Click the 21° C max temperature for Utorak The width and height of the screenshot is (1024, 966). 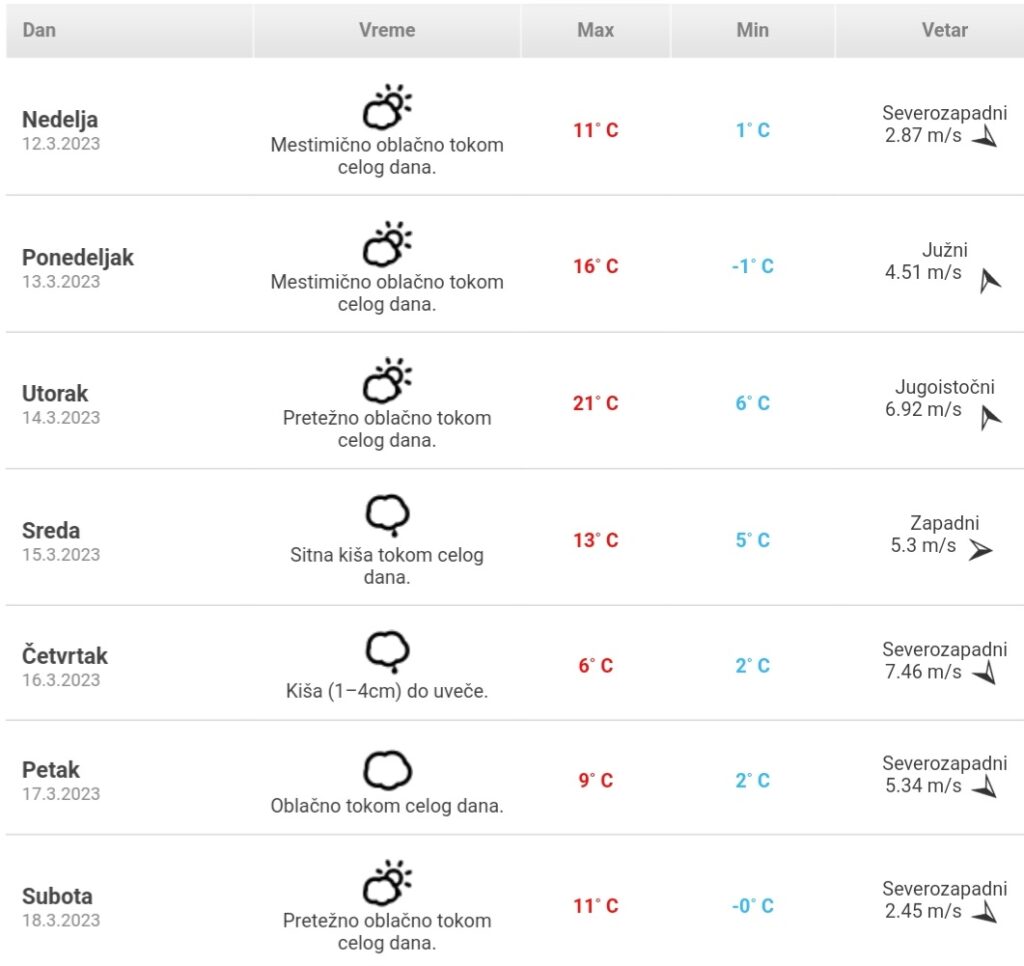(596, 403)
